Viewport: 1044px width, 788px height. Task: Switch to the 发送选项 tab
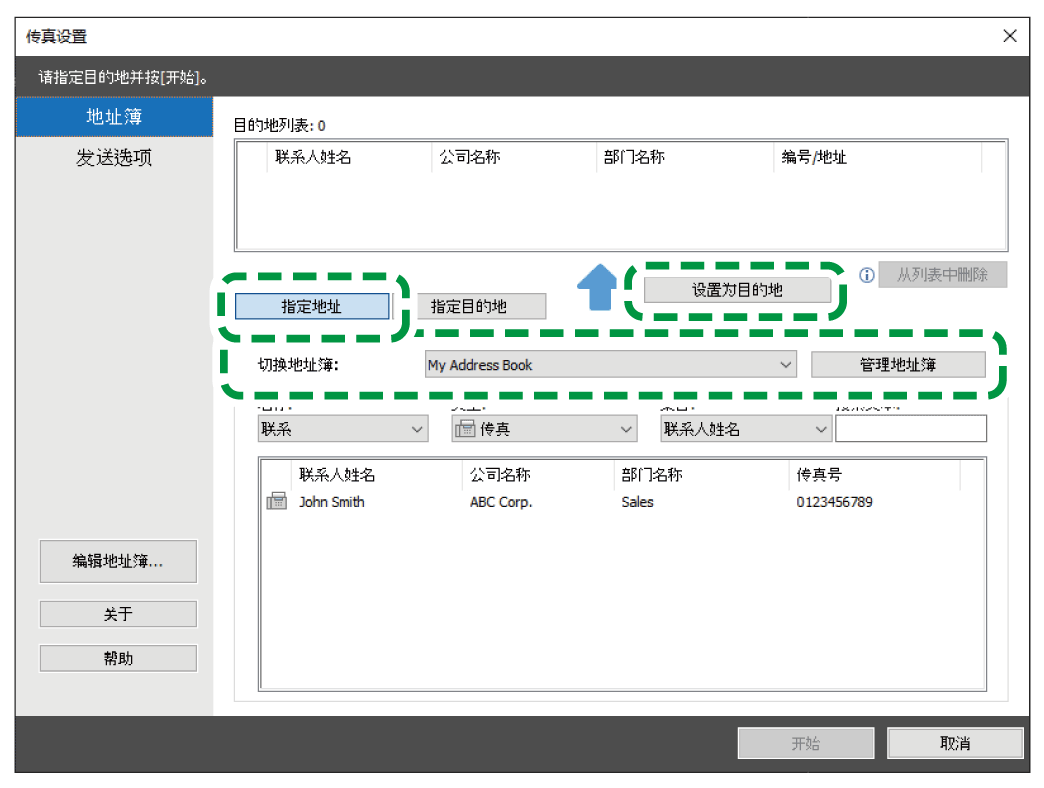coord(114,158)
